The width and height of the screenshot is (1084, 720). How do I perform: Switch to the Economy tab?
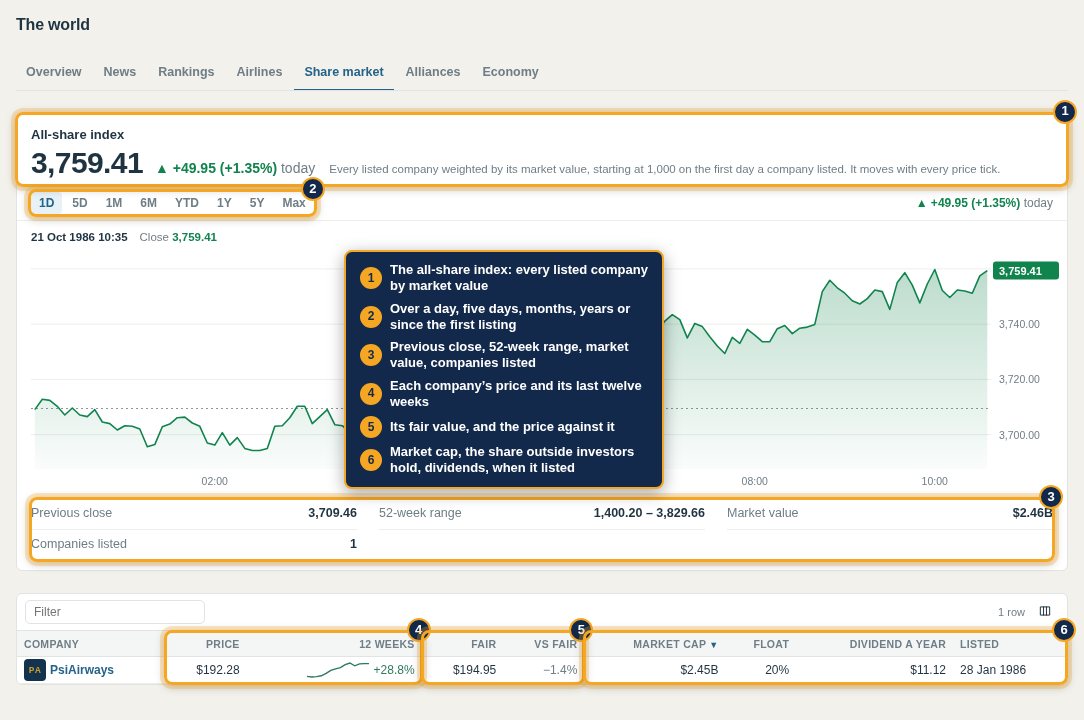(x=510, y=72)
